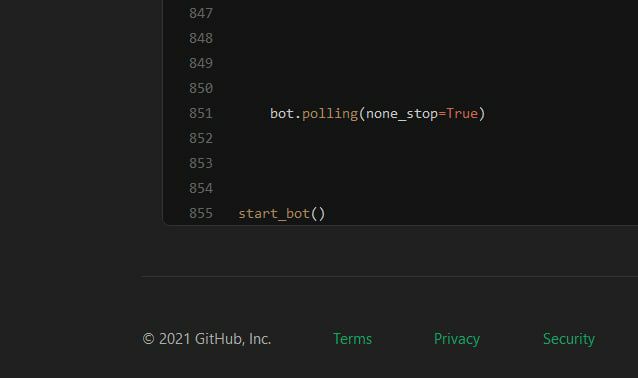Click the © 2021 GitHub, Inc. text
The height and width of the screenshot is (378, 638).
click(207, 339)
